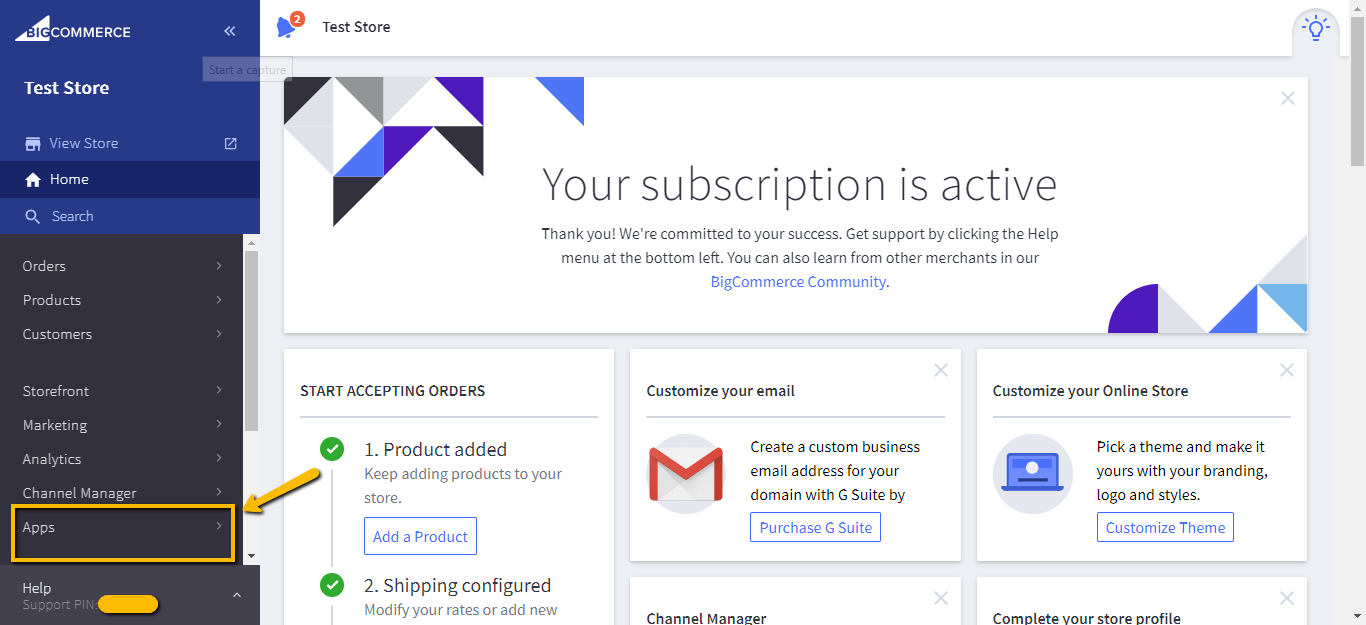Viewport: 1366px width, 625px height.
Task: Click the Search magnifier icon
Action: click(x=33, y=216)
